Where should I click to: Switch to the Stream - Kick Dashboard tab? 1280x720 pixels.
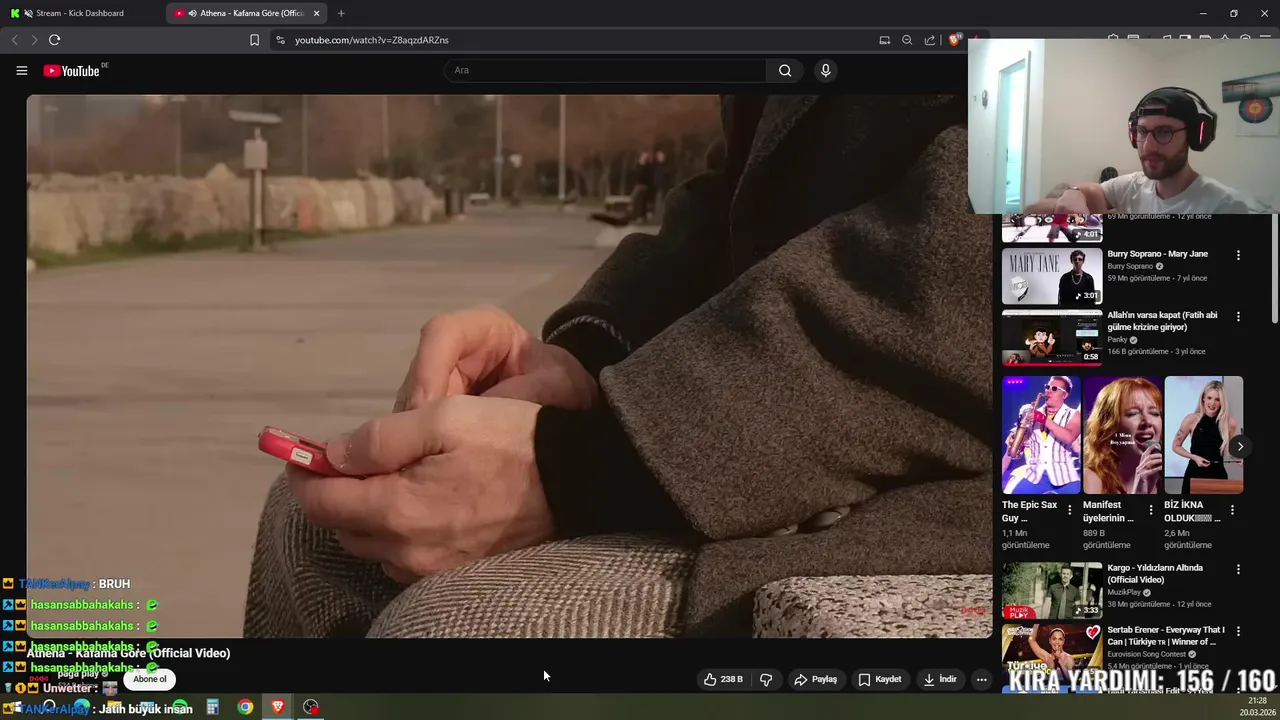tap(82, 13)
